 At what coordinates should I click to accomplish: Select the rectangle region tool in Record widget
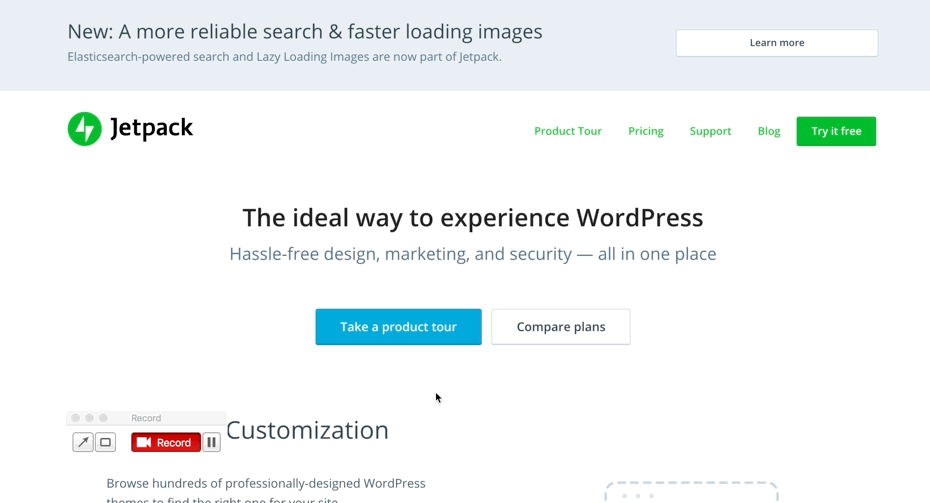point(106,442)
